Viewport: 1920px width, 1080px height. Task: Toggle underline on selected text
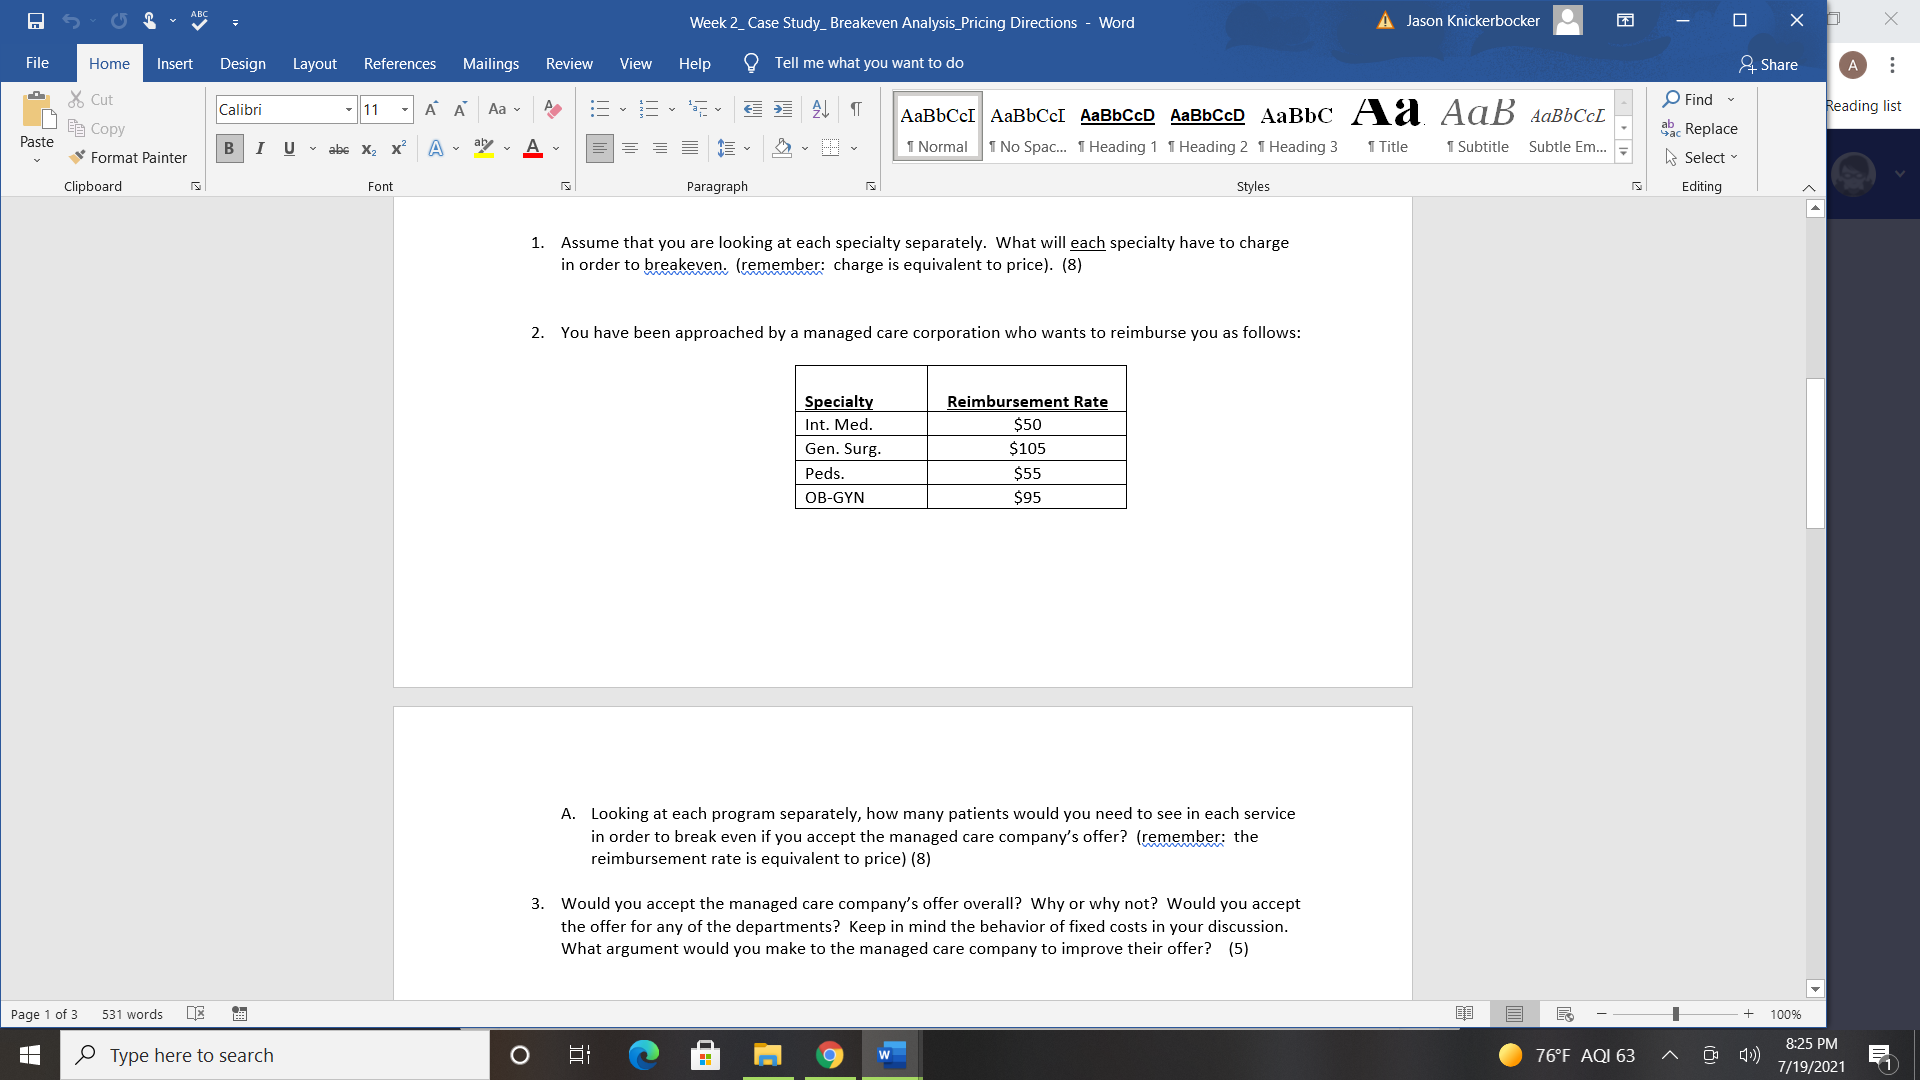(x=289, y=148)
